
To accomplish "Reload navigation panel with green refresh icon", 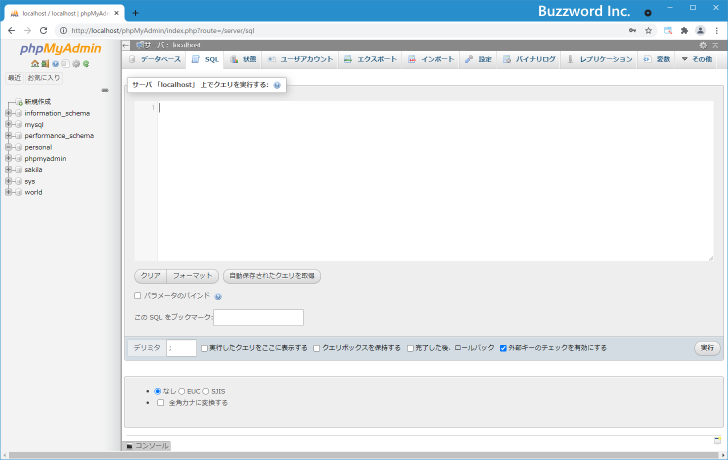I will [86, 64].
